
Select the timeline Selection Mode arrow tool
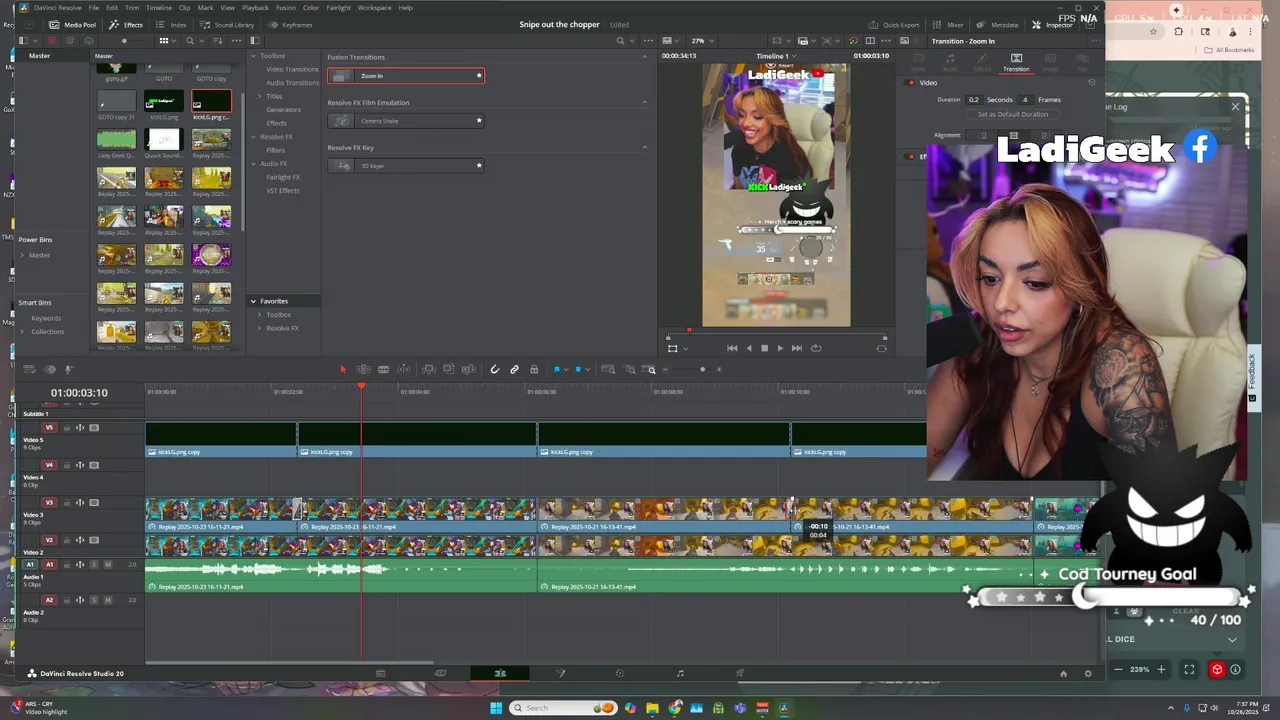(x=343, y=370)
